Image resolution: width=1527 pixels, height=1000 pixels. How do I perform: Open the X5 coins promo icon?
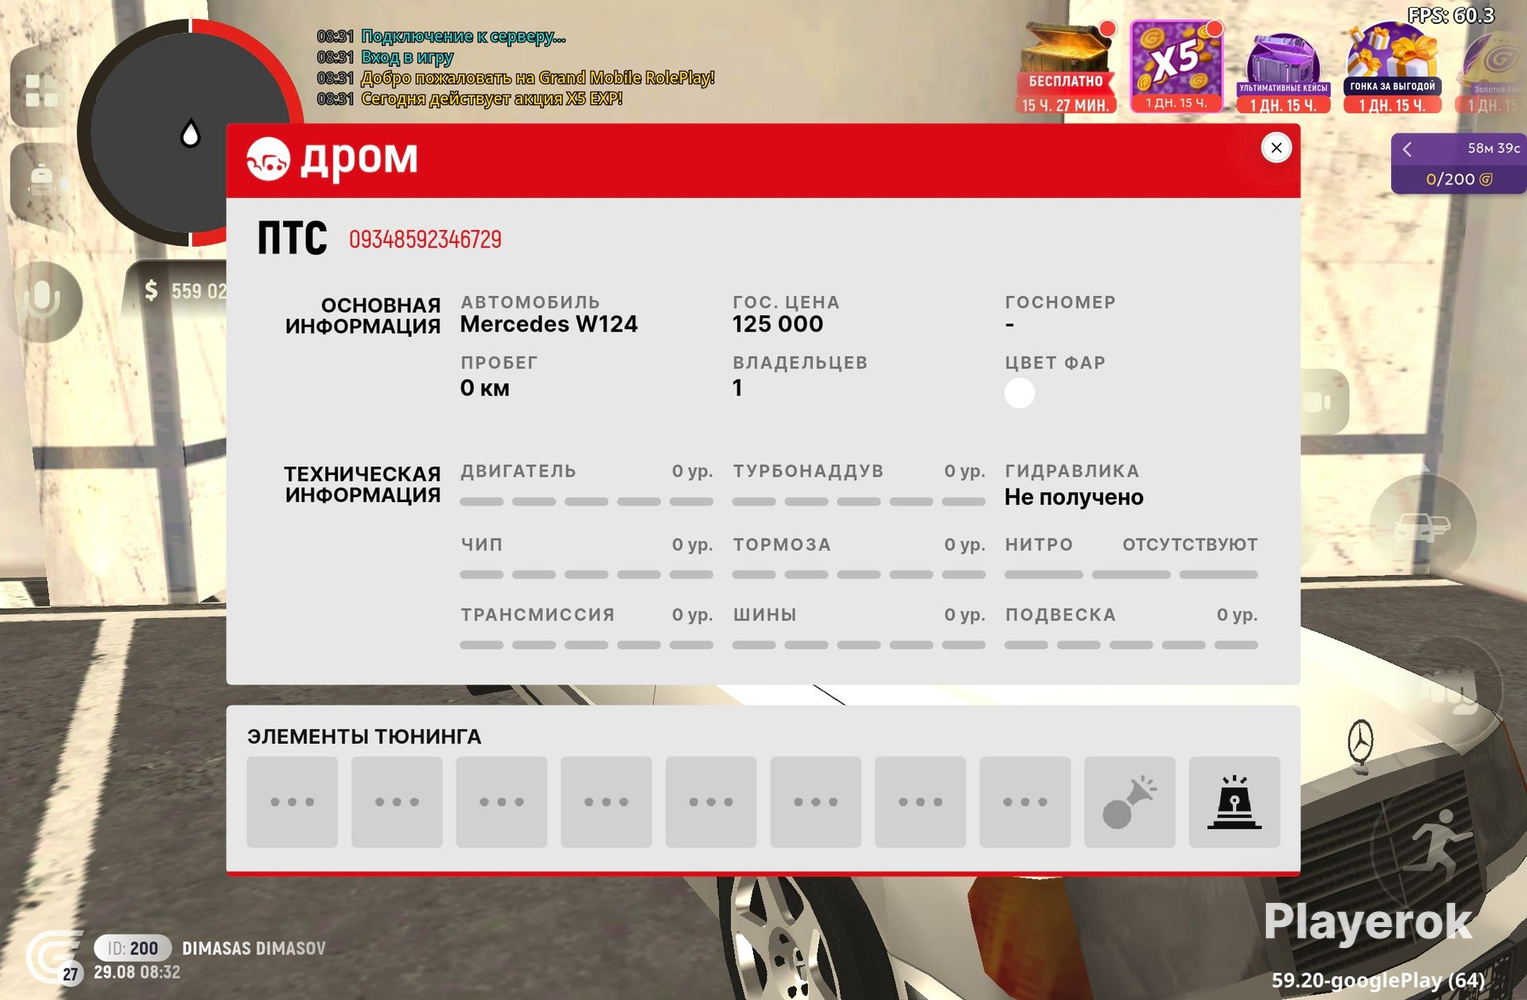[1177, 66]
